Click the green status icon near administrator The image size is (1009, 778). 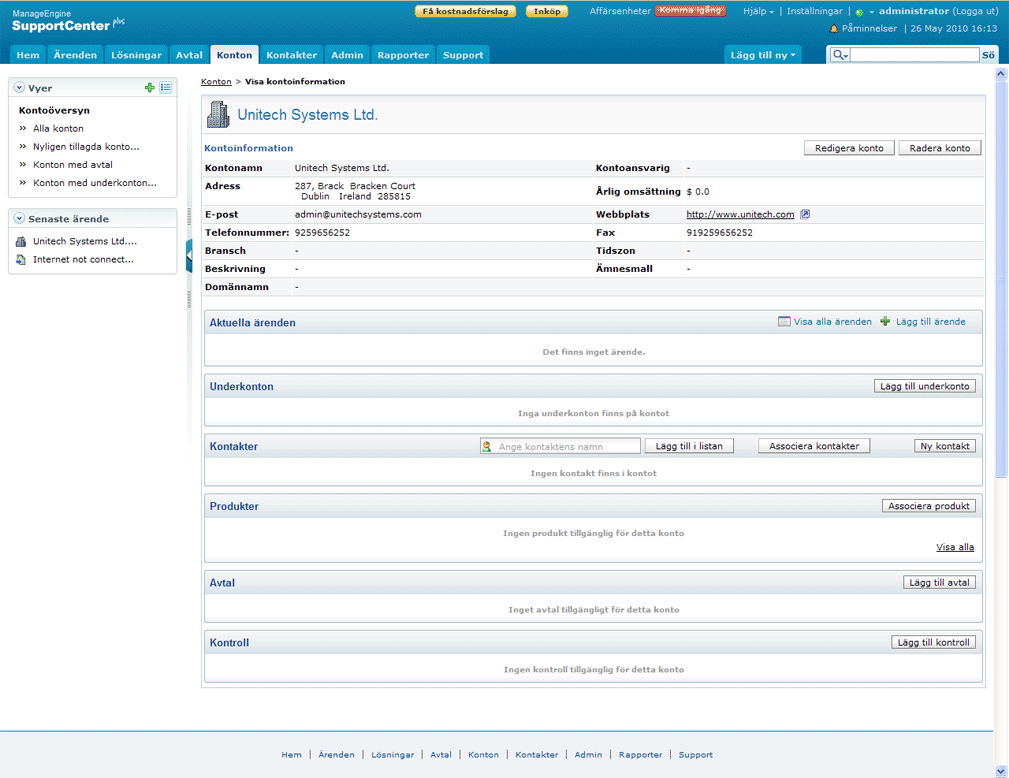(x=859, y=12)
